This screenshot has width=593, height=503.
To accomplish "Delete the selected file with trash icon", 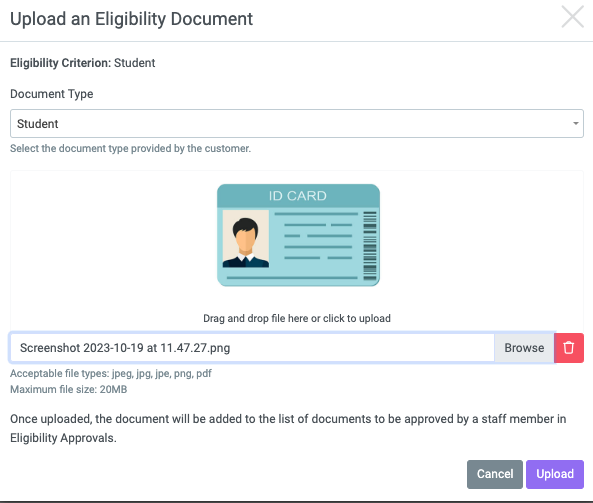I will 569,348.
